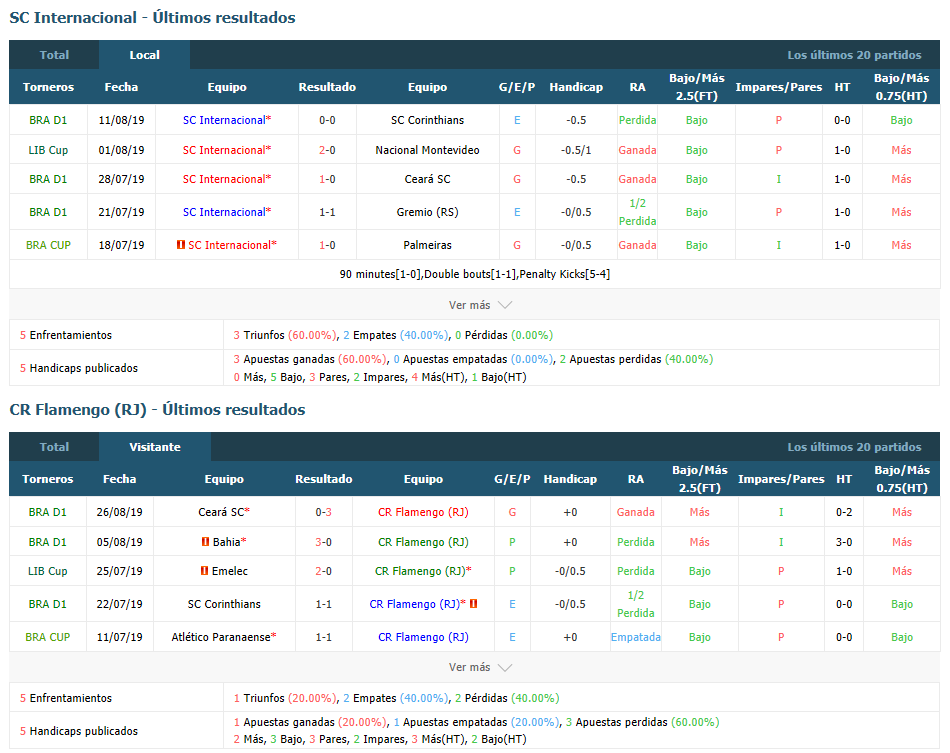
Task: Click the 'CR Flamengo (RJ) - Últimos resultados' heading
Action: coord(157,410)
